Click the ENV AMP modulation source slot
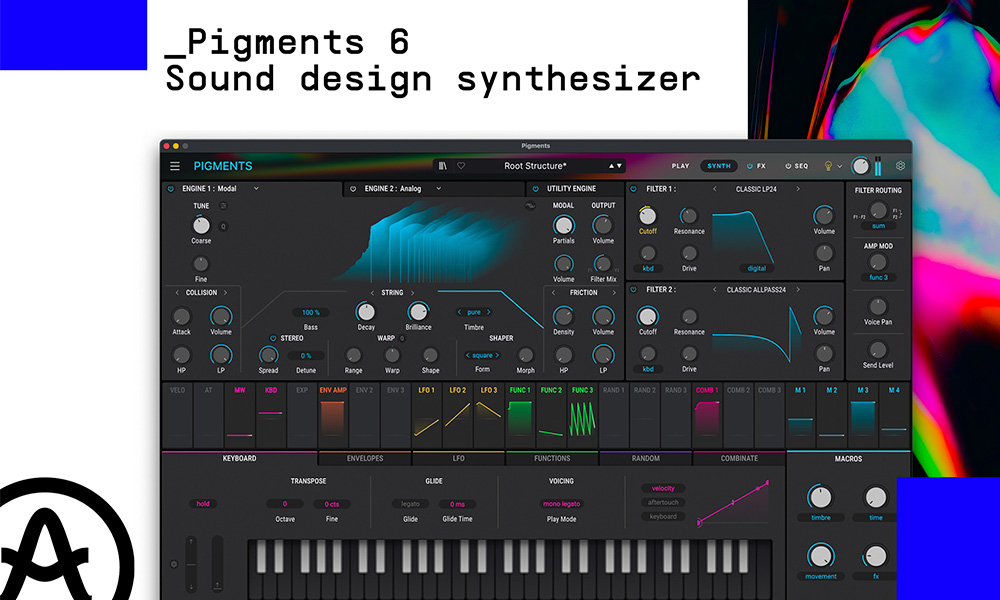Viewport: 1000px width, 600px height. coord(333,416)
